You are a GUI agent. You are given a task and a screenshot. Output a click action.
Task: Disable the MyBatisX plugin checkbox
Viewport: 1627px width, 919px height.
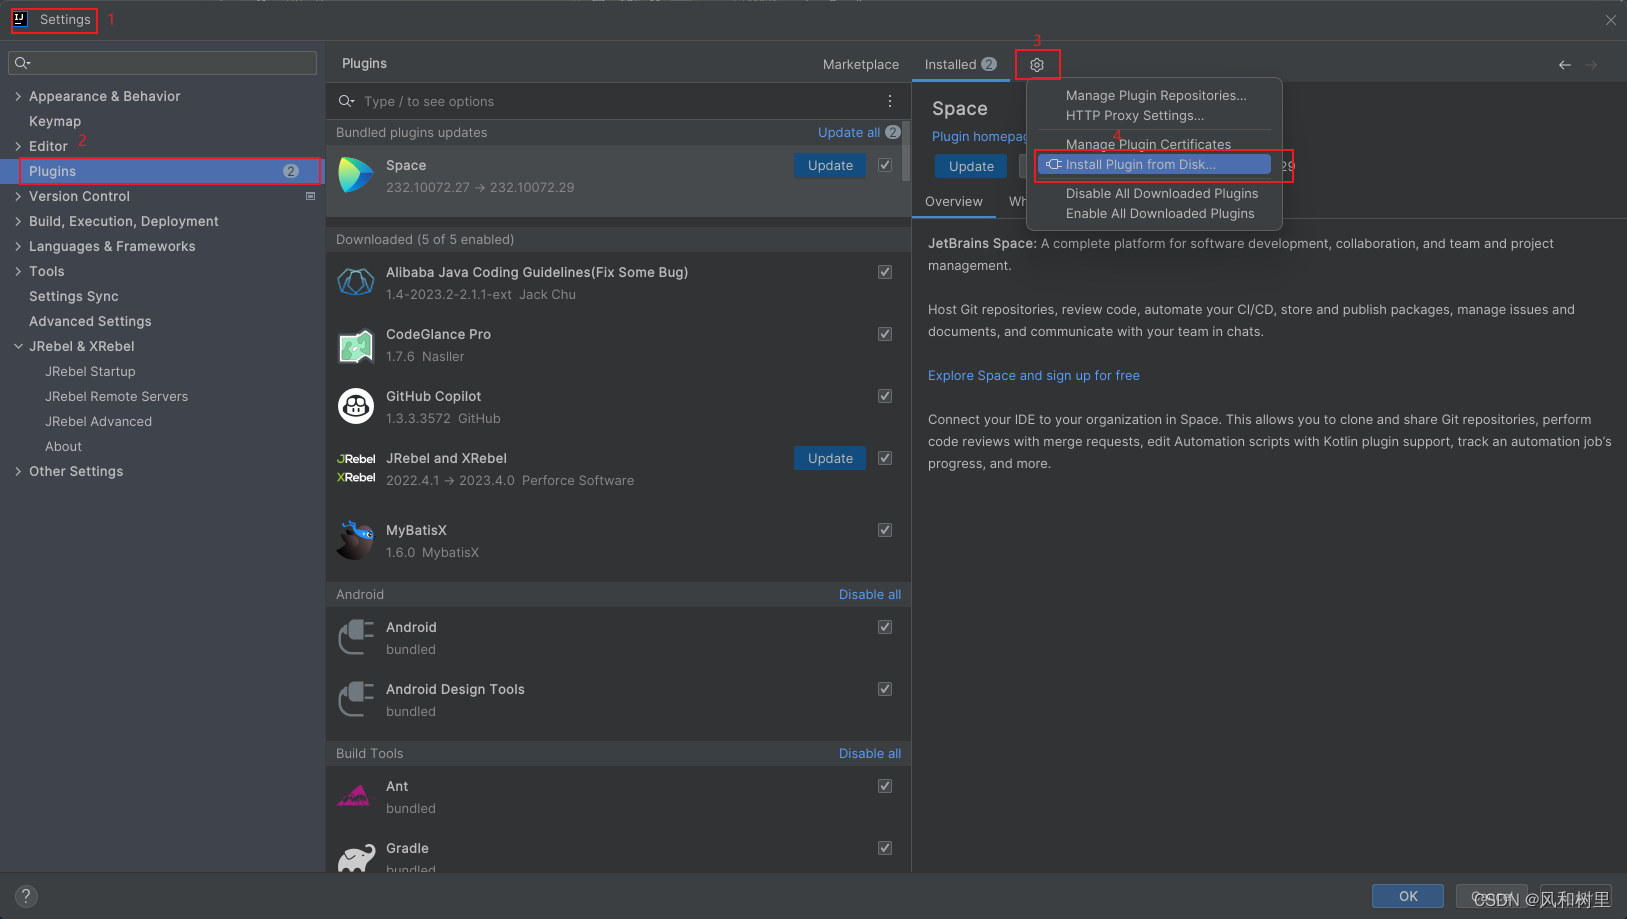click(885, 530)
